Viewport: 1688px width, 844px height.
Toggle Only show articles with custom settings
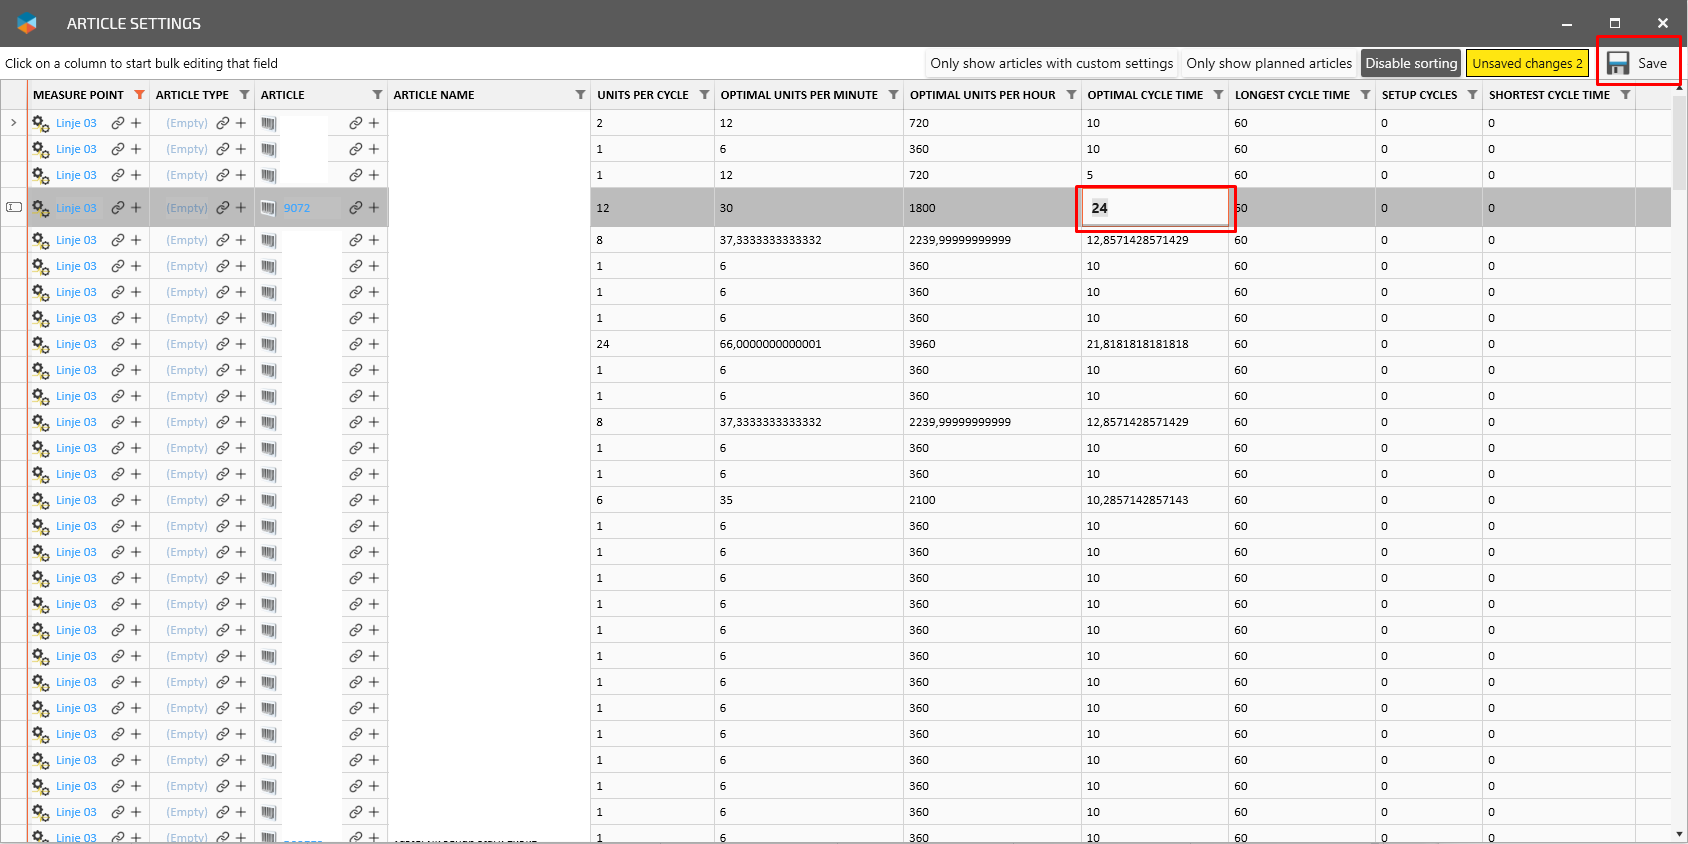click(x=1051, y=63)
